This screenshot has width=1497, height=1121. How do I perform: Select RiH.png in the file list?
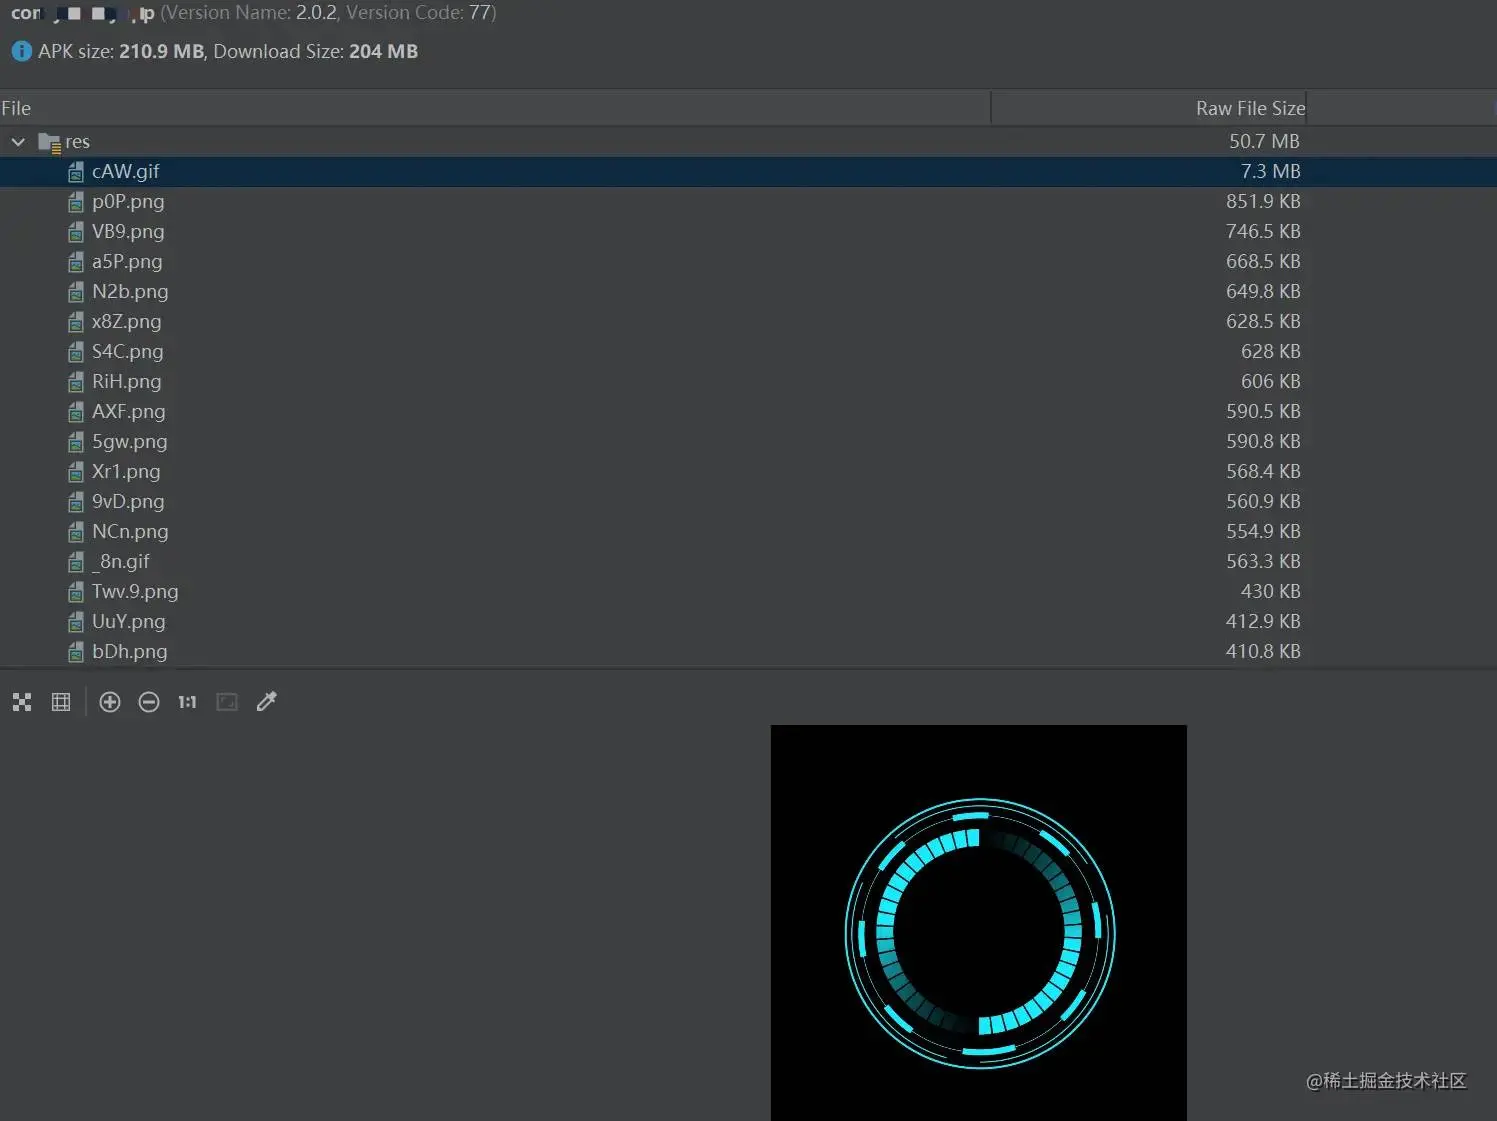[x=126, y=381]
